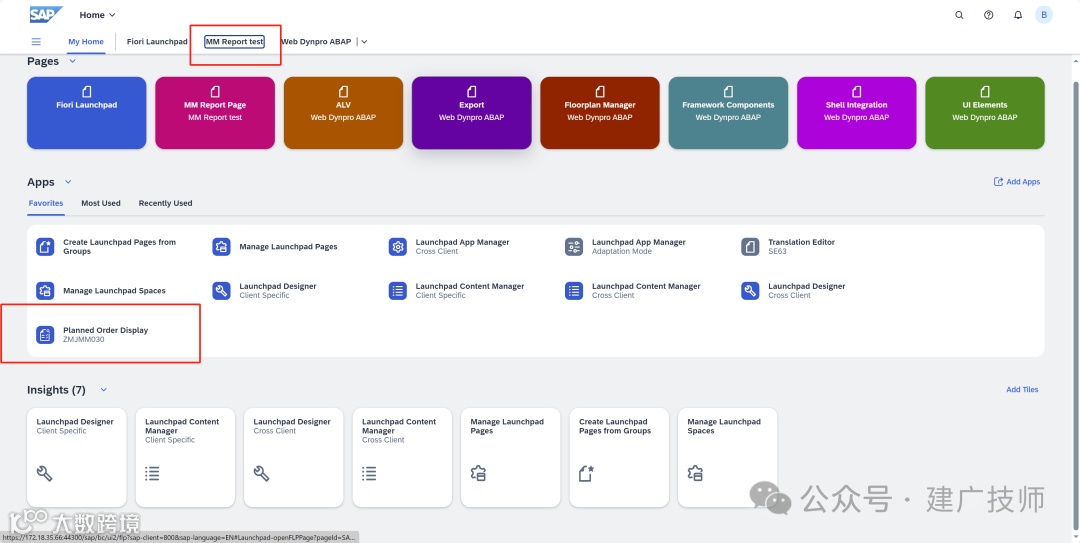Open the MM Report test space tab
This screenshot has width=1080, height=543.
coord(234,41)
